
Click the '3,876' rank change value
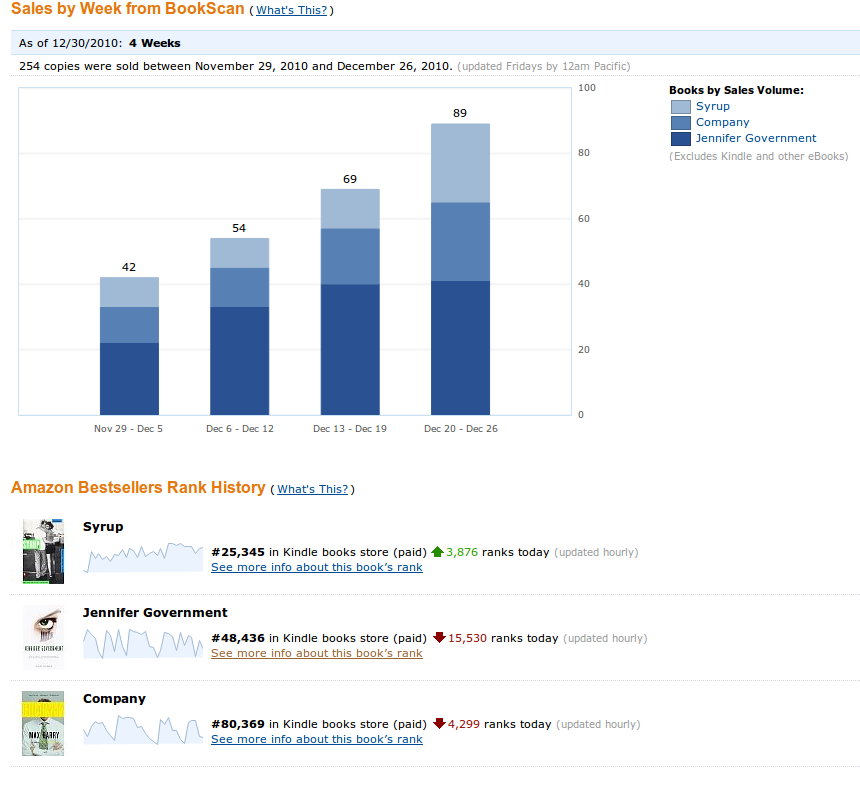(462, 552)
